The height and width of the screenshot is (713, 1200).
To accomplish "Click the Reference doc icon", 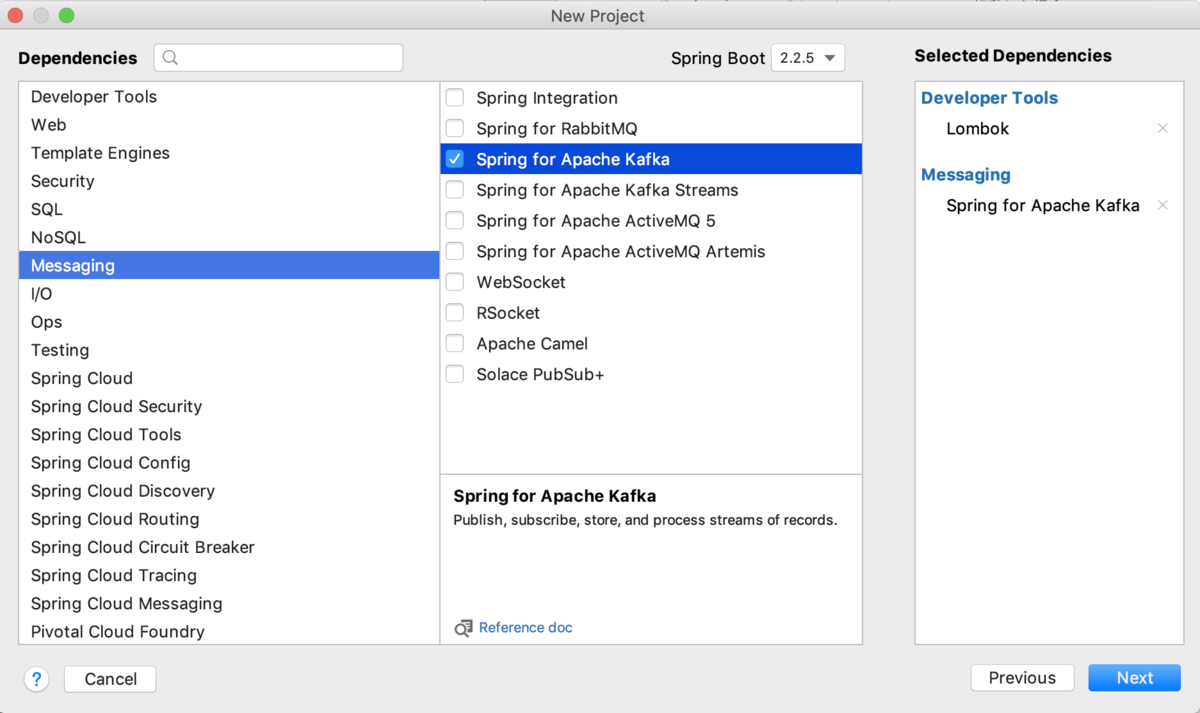I will point(463,628).
